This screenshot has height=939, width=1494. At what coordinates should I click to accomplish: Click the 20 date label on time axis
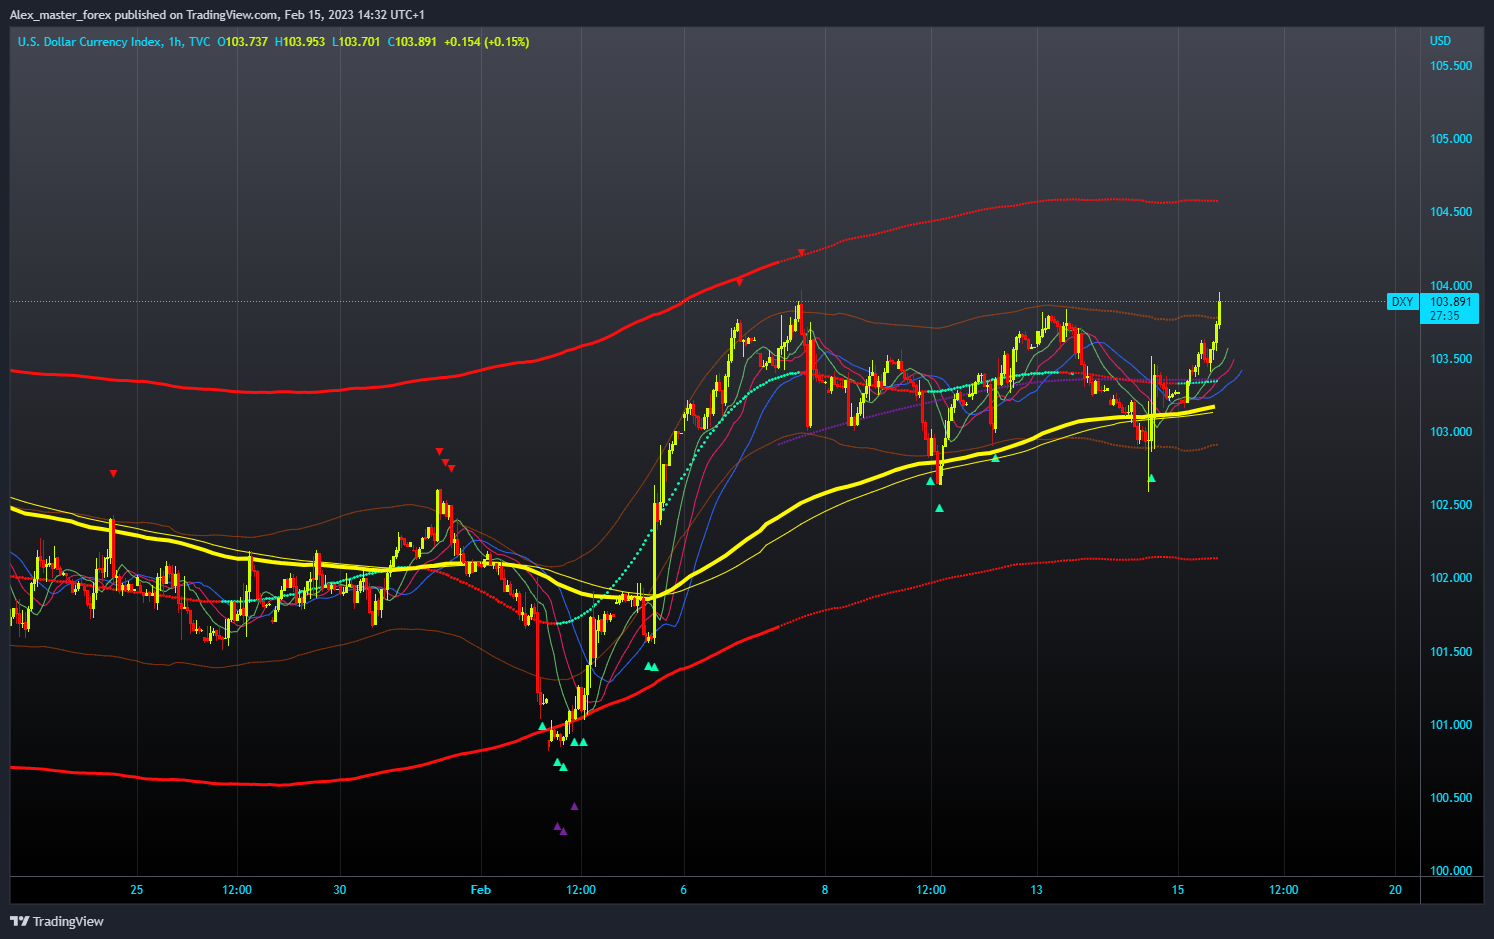coord(1396,890)
